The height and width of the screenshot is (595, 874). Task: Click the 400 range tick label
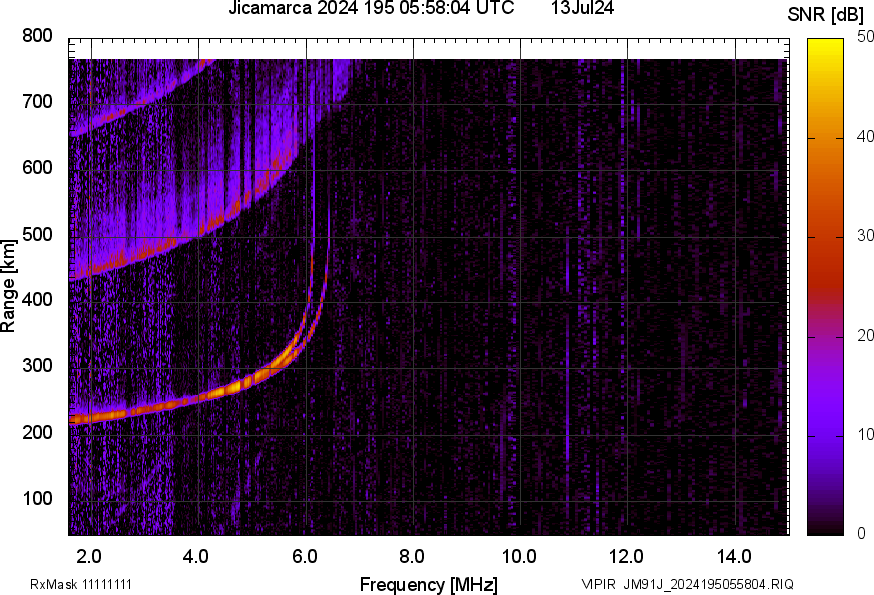pyautogui.click(x=37, y=299)
